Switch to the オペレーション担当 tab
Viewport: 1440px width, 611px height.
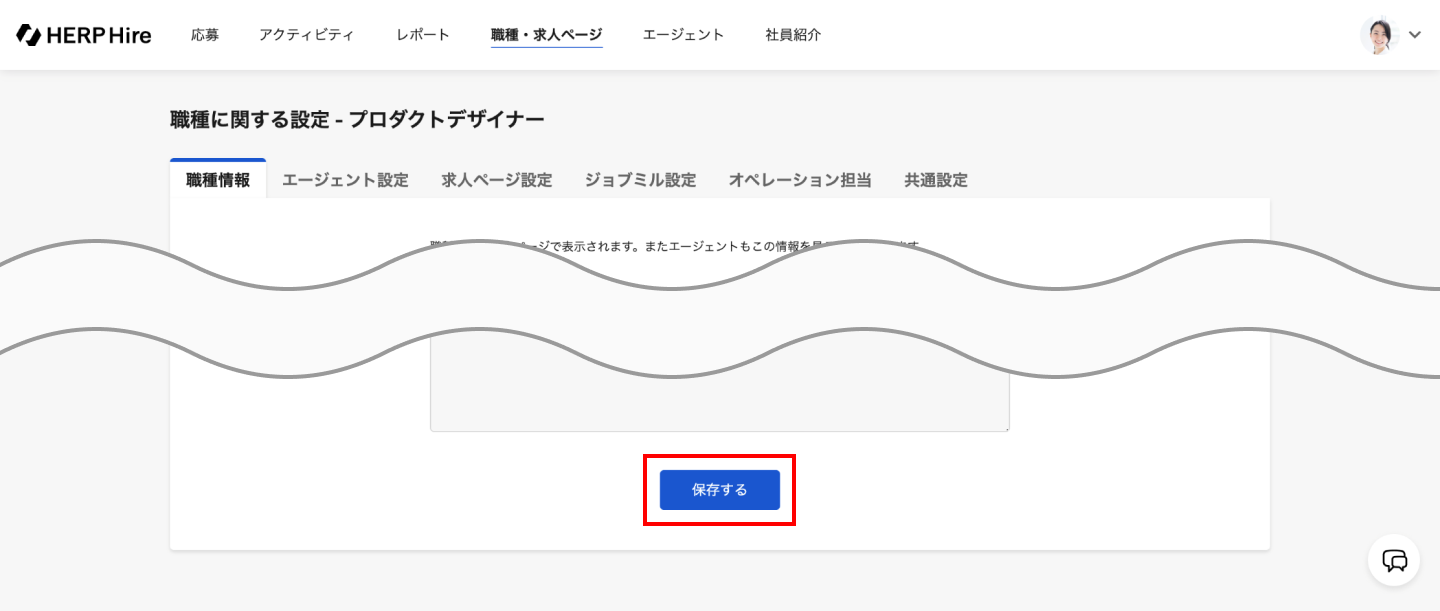coord(800,180)
